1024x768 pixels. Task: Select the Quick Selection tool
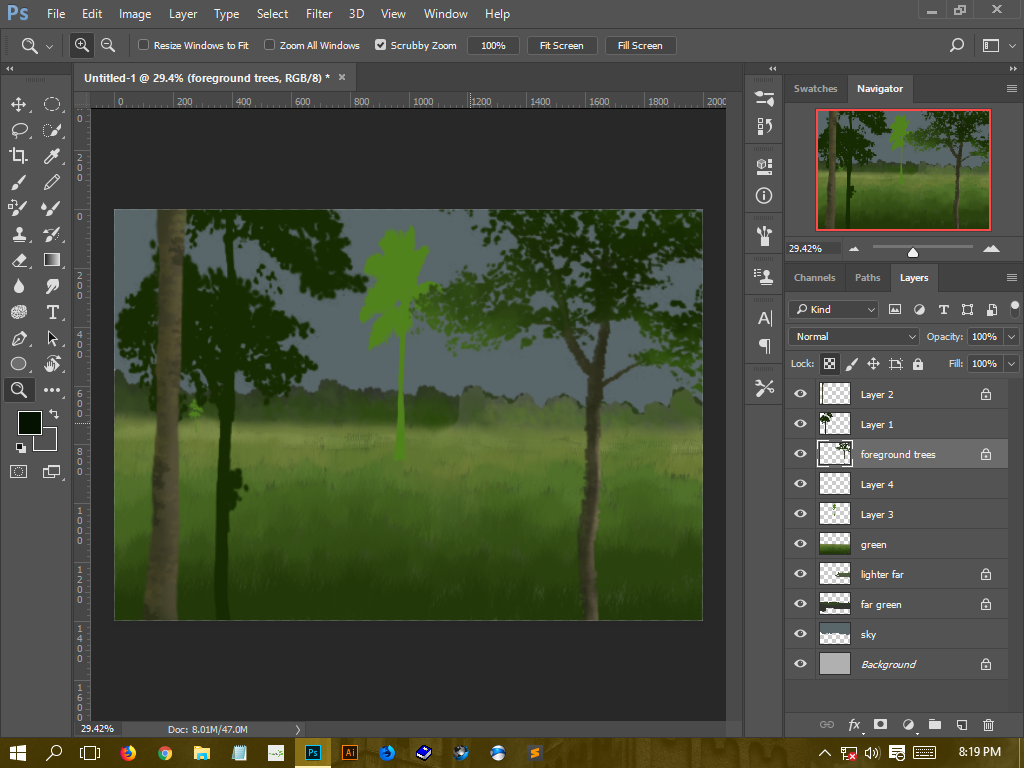52,130
